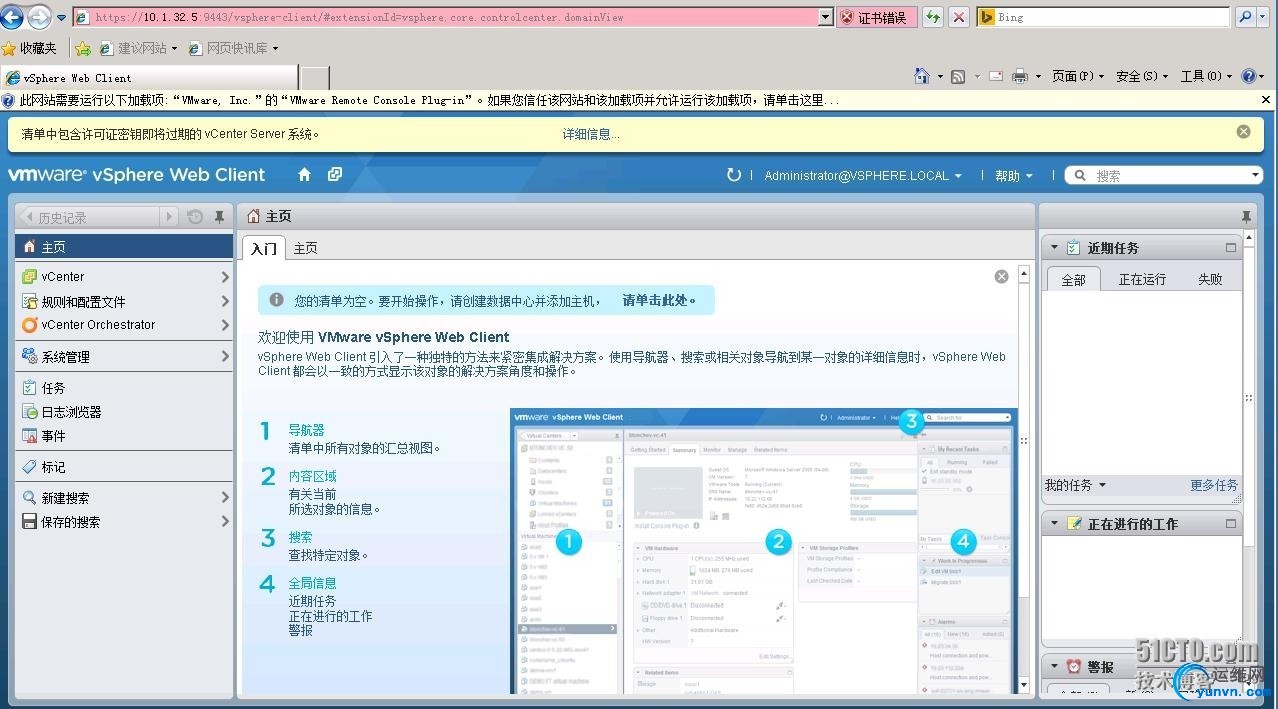Maximize the 正在进行的工作 panel
The image size is (1278, 709).
click(x=1231, y=523)
